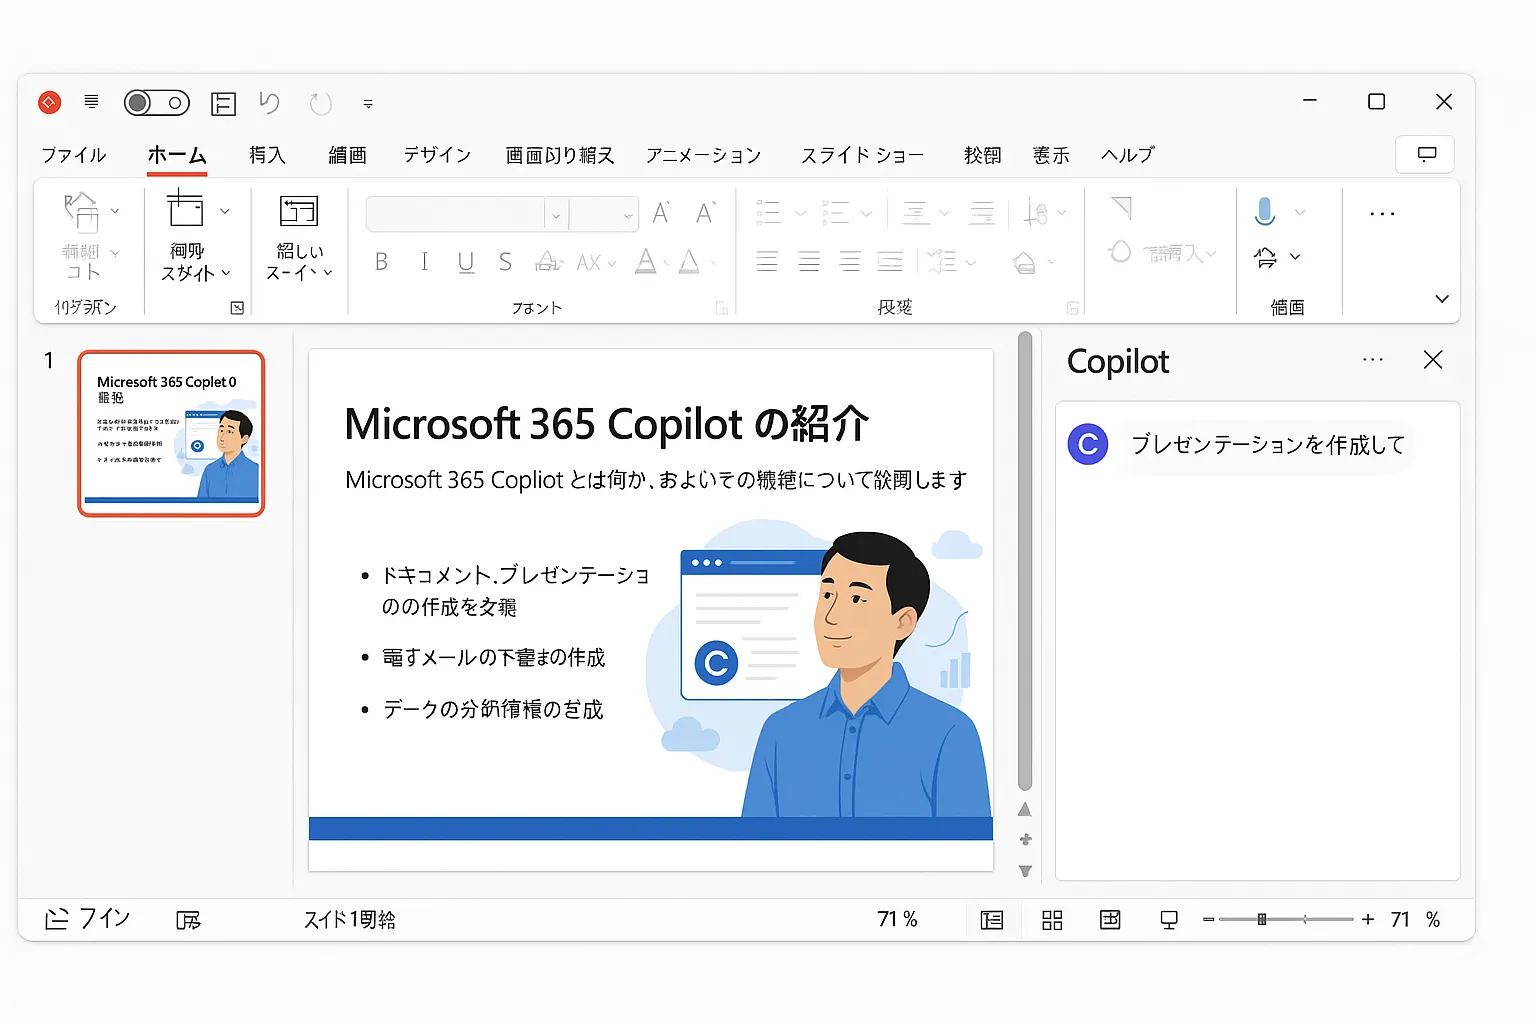Open the ファイル menu tab
The width and height of the screenshot is (1536, 1024).
pyautogui.click(x=73, y=155)
